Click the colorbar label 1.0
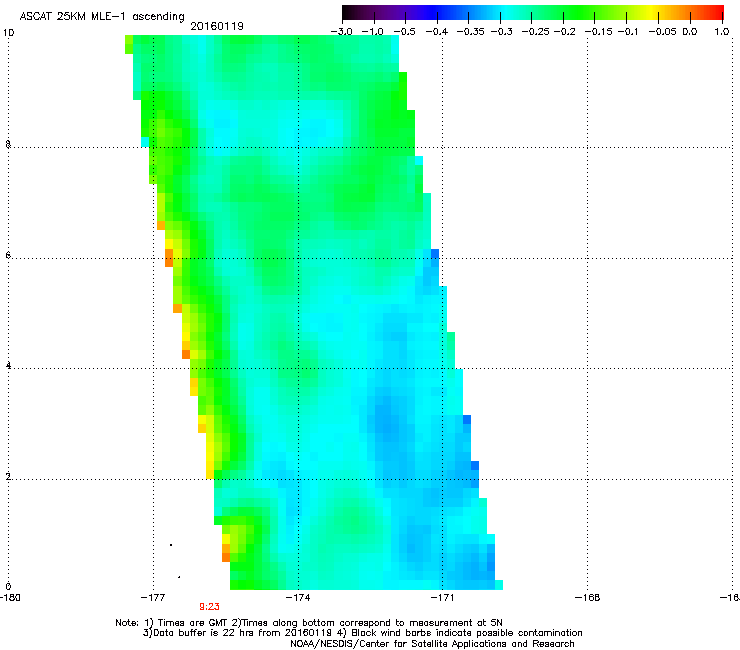This screenshot has height=650, width=740. point(722,32)
